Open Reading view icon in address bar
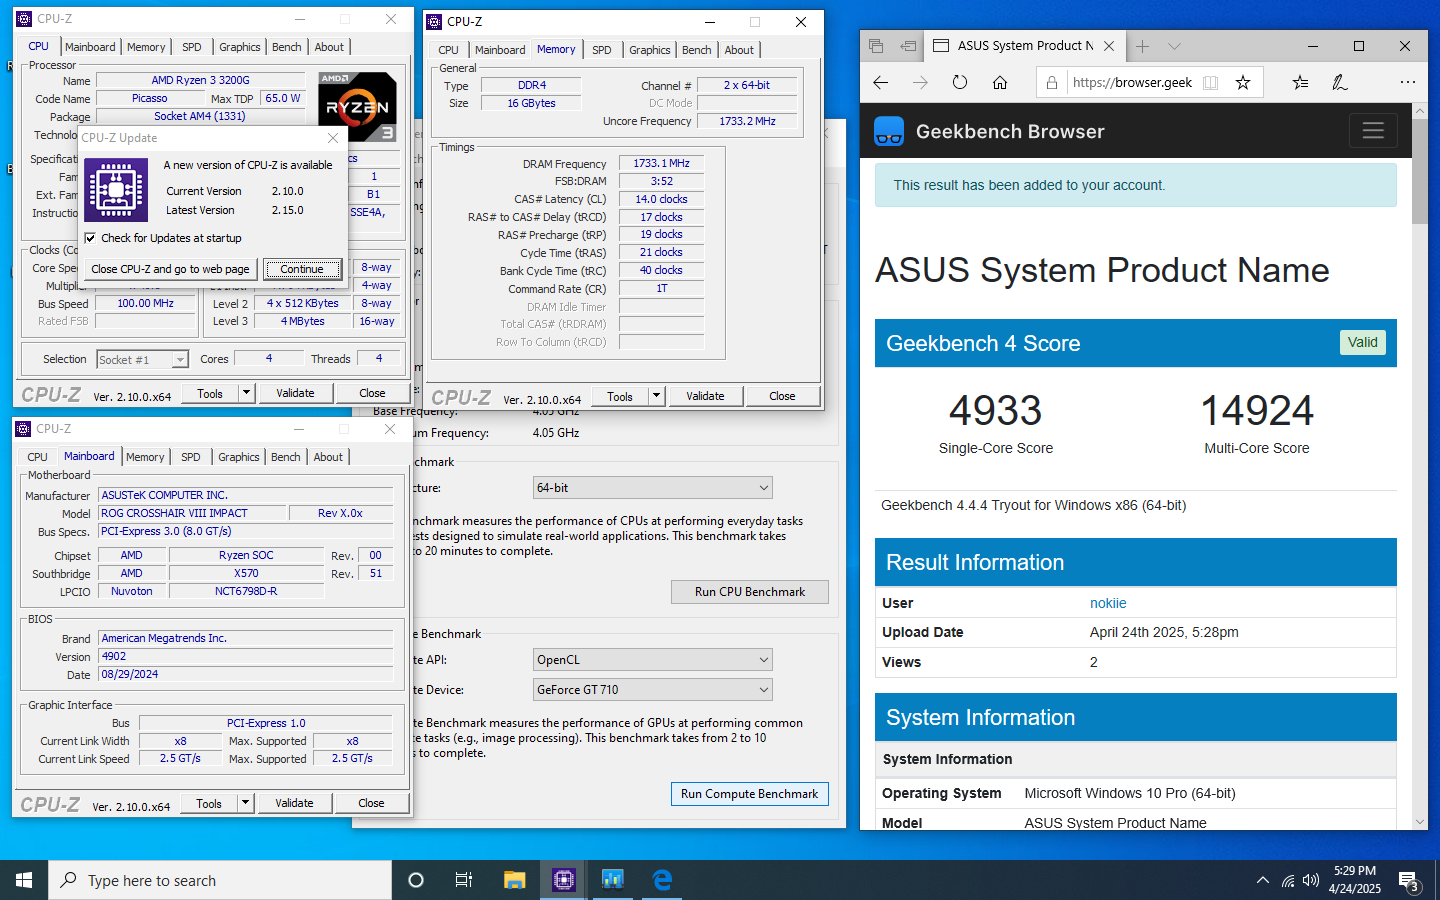1440x900 pixels. (1211, 83)
